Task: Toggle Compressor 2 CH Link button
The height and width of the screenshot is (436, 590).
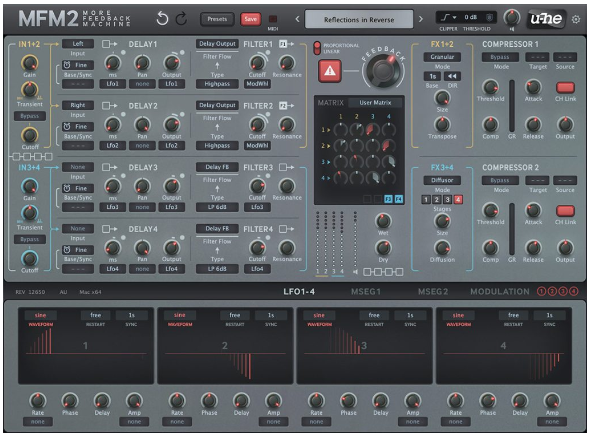Action: (565, 211)
